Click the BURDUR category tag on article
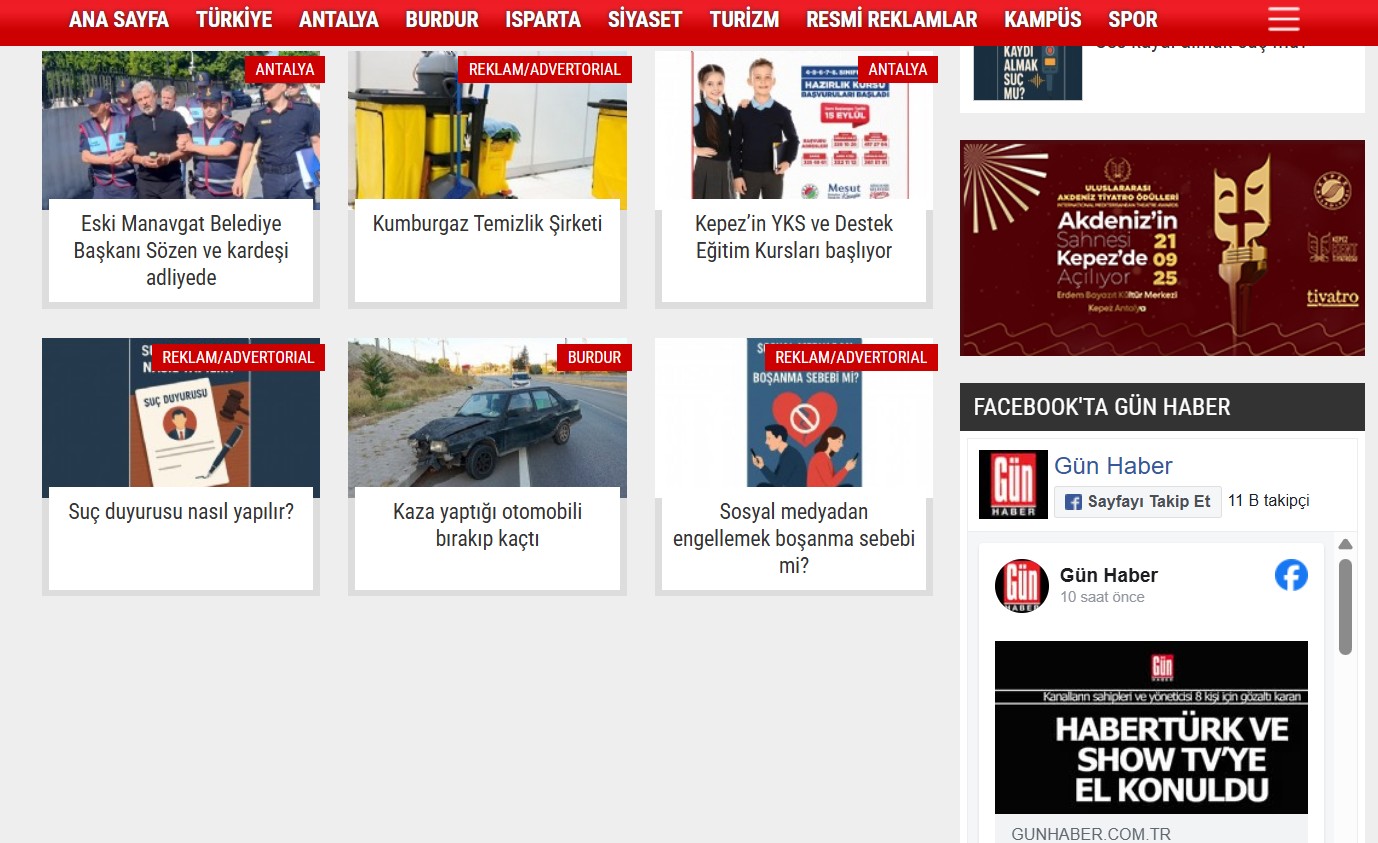Screen dimensions: 1378x843 pos(594,357)
